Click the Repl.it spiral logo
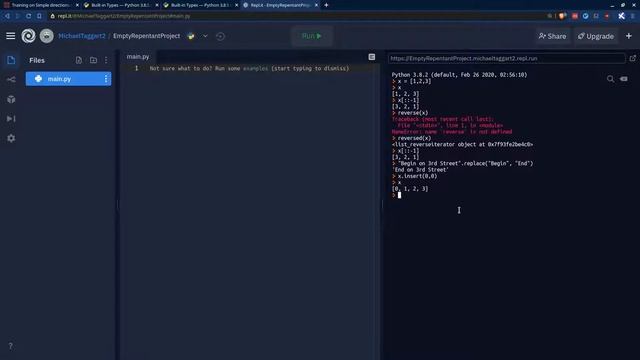The width and height of the screenshot is (640, 360). (28, 36)
